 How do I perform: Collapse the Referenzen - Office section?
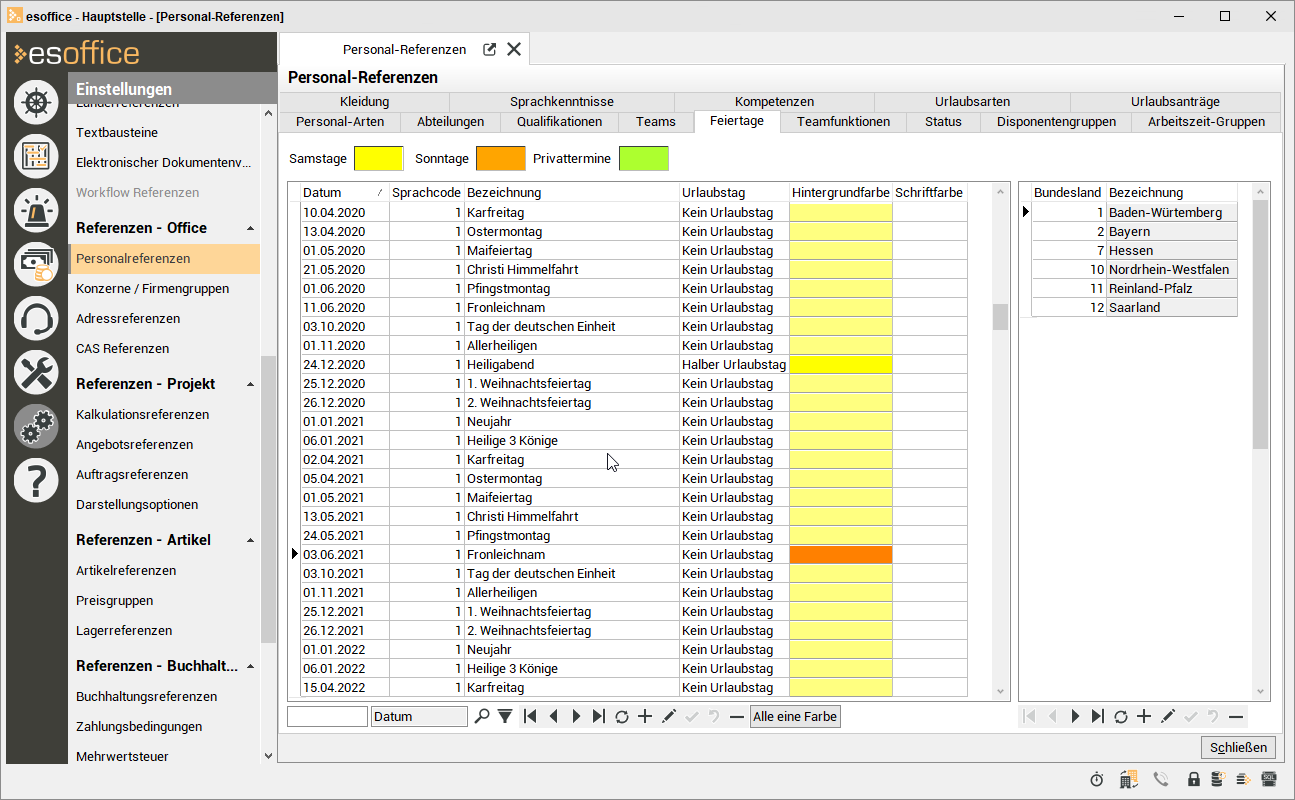[x=251, y=229]
